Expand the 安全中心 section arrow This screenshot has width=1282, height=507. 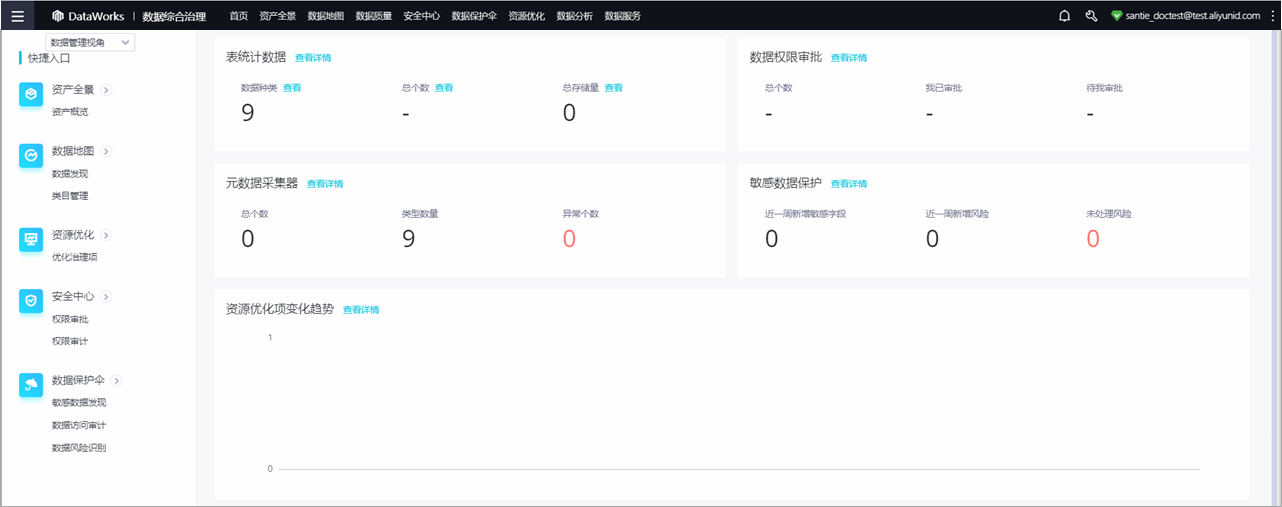106,297
